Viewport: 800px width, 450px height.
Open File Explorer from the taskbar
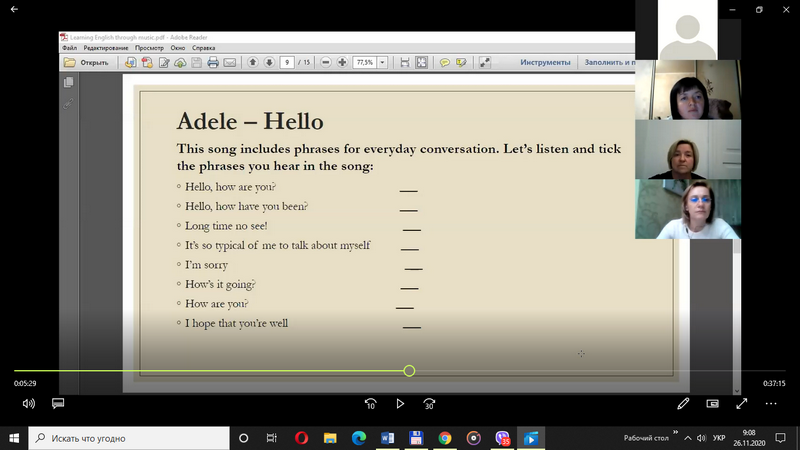coord(330,438)
